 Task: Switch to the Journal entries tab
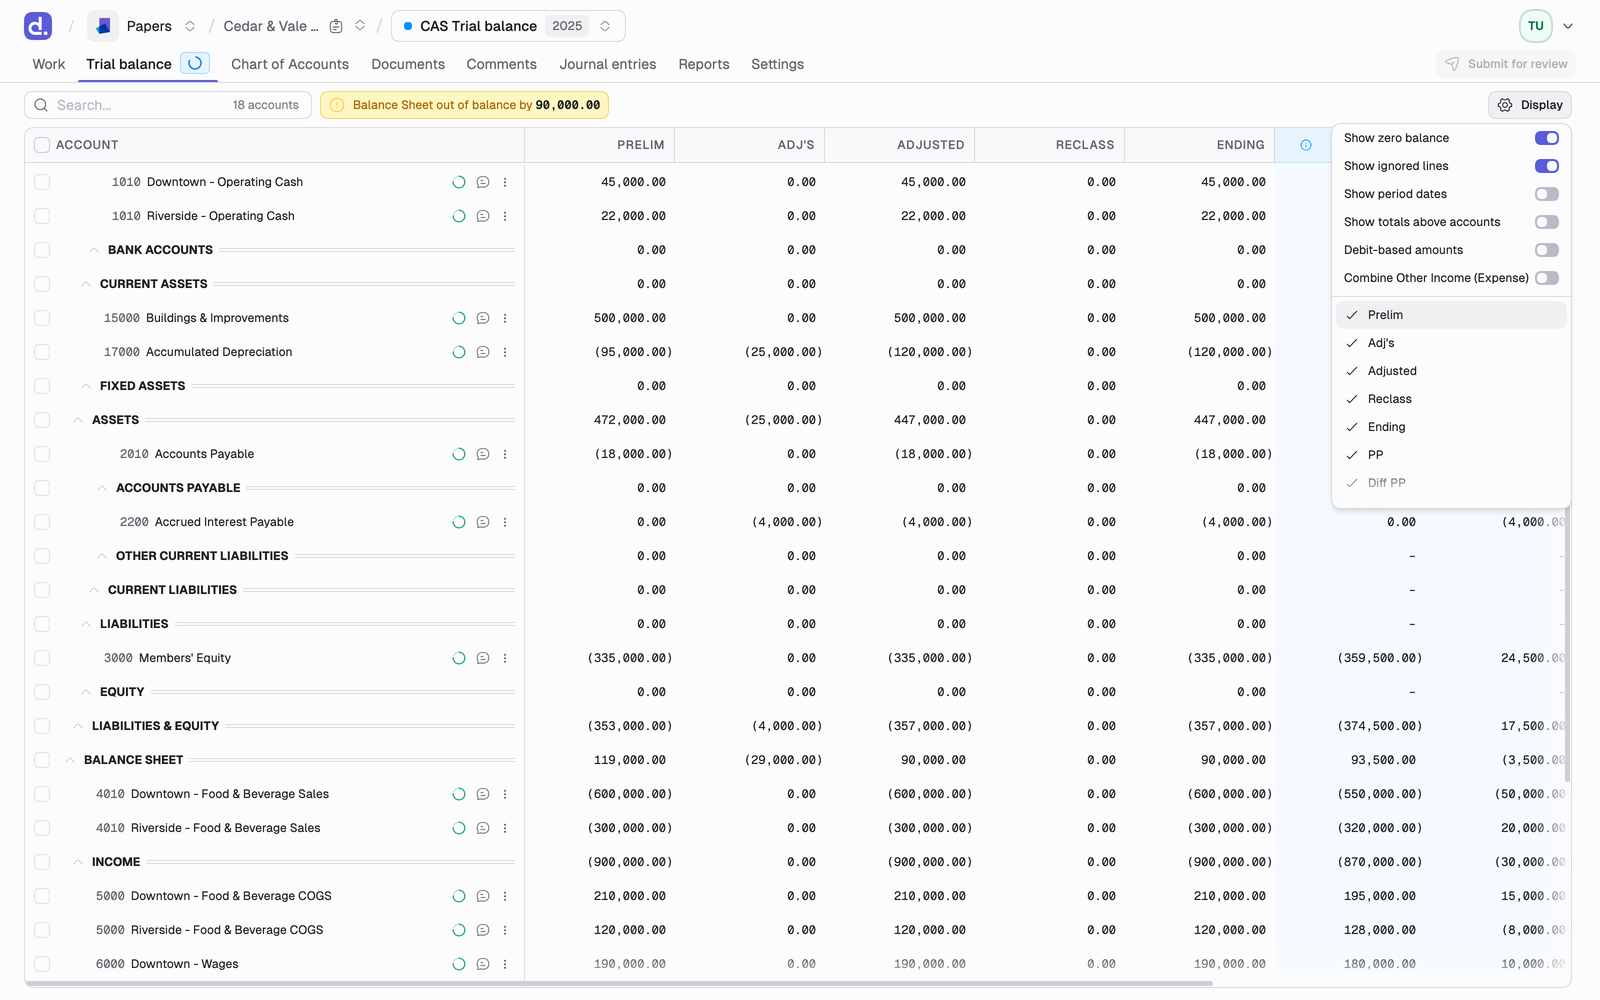click(x=608, y=64)
